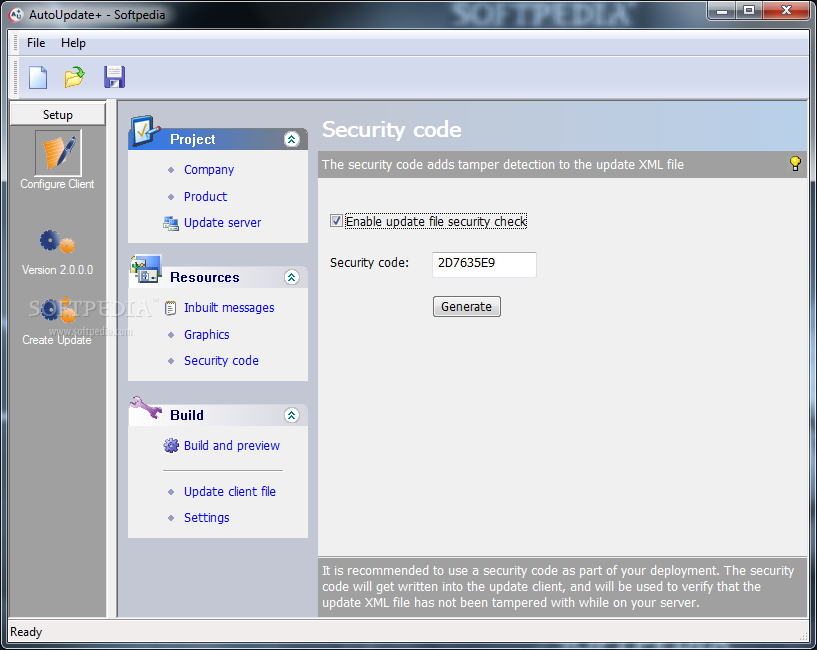Click the AutoUpdate+ title bar app icon
This screenshot has width=817, height=650.
pyautogui.click(x=16, y=15)
